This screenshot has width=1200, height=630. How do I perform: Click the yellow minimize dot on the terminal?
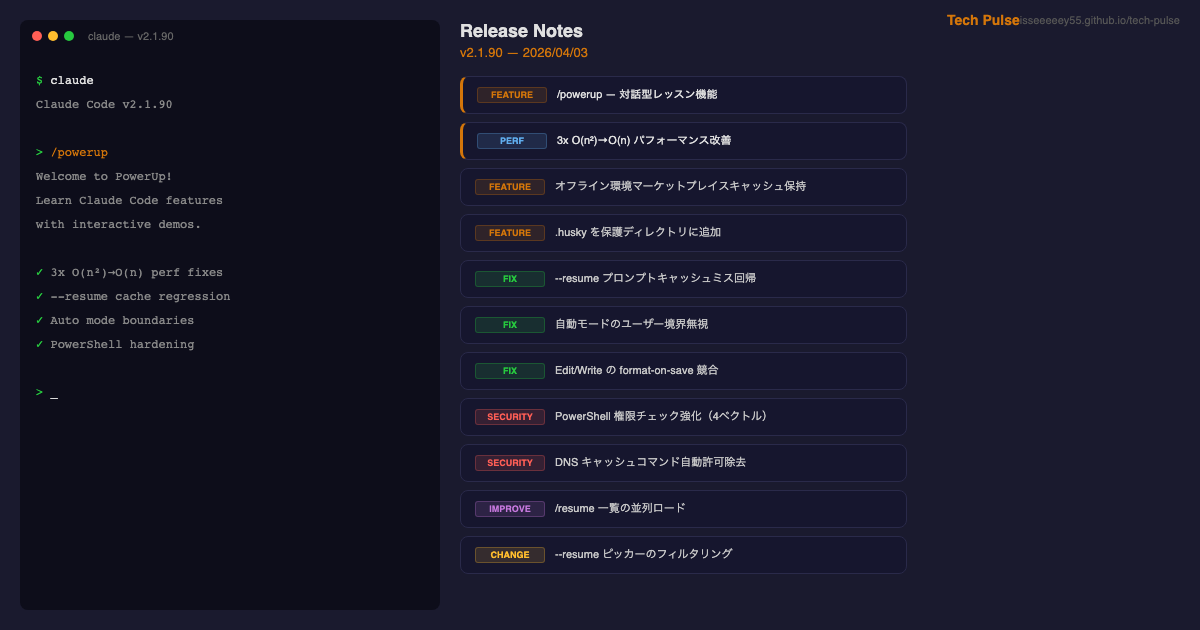[x=53, y=36]
